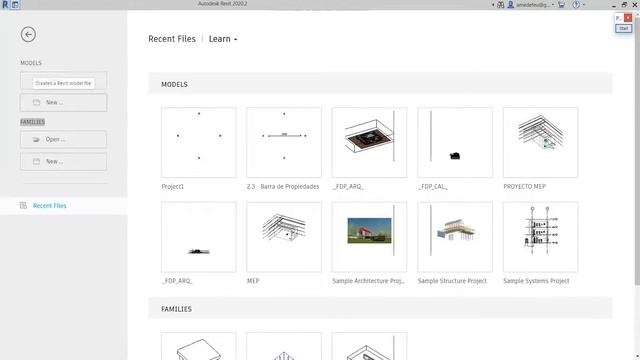Click Open under Families
Viewport: 640px width, 360px height.
coord(63,140)
